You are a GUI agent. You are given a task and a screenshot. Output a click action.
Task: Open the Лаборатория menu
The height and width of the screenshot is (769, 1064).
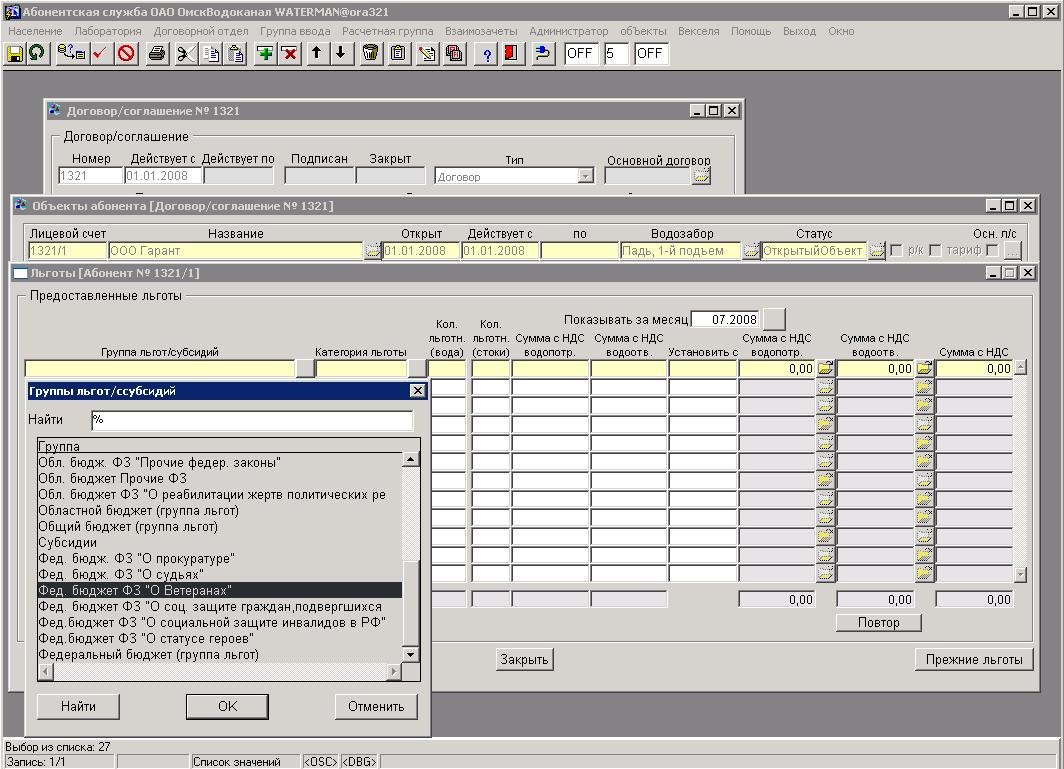click(x=108, y=31)
